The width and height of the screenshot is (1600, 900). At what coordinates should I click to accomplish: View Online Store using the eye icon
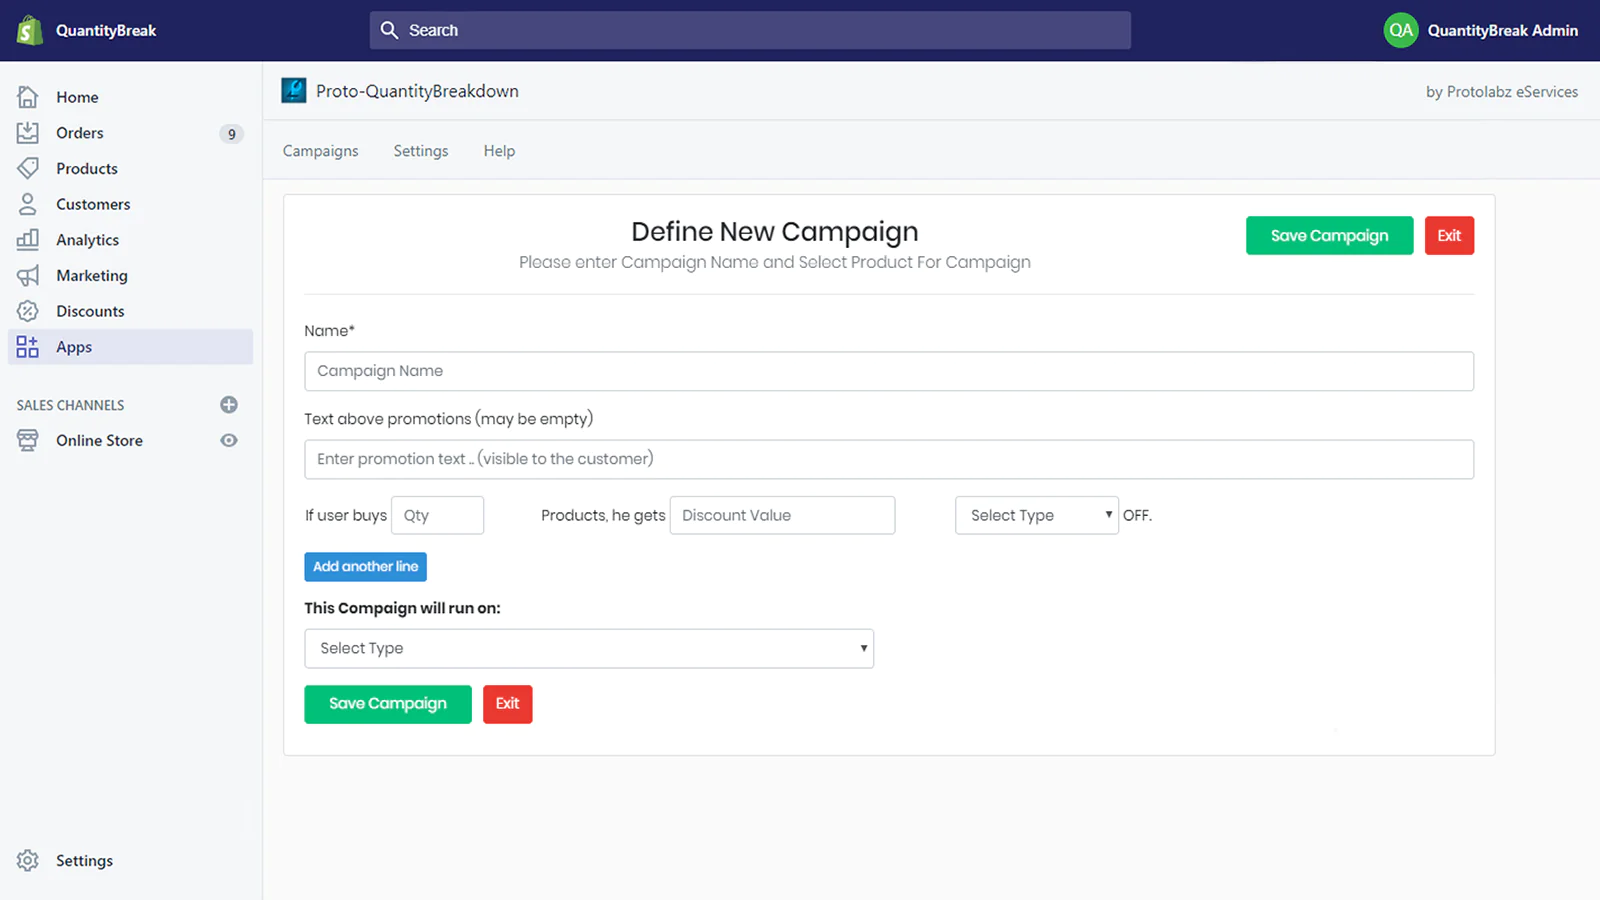(x=229, y=441)
